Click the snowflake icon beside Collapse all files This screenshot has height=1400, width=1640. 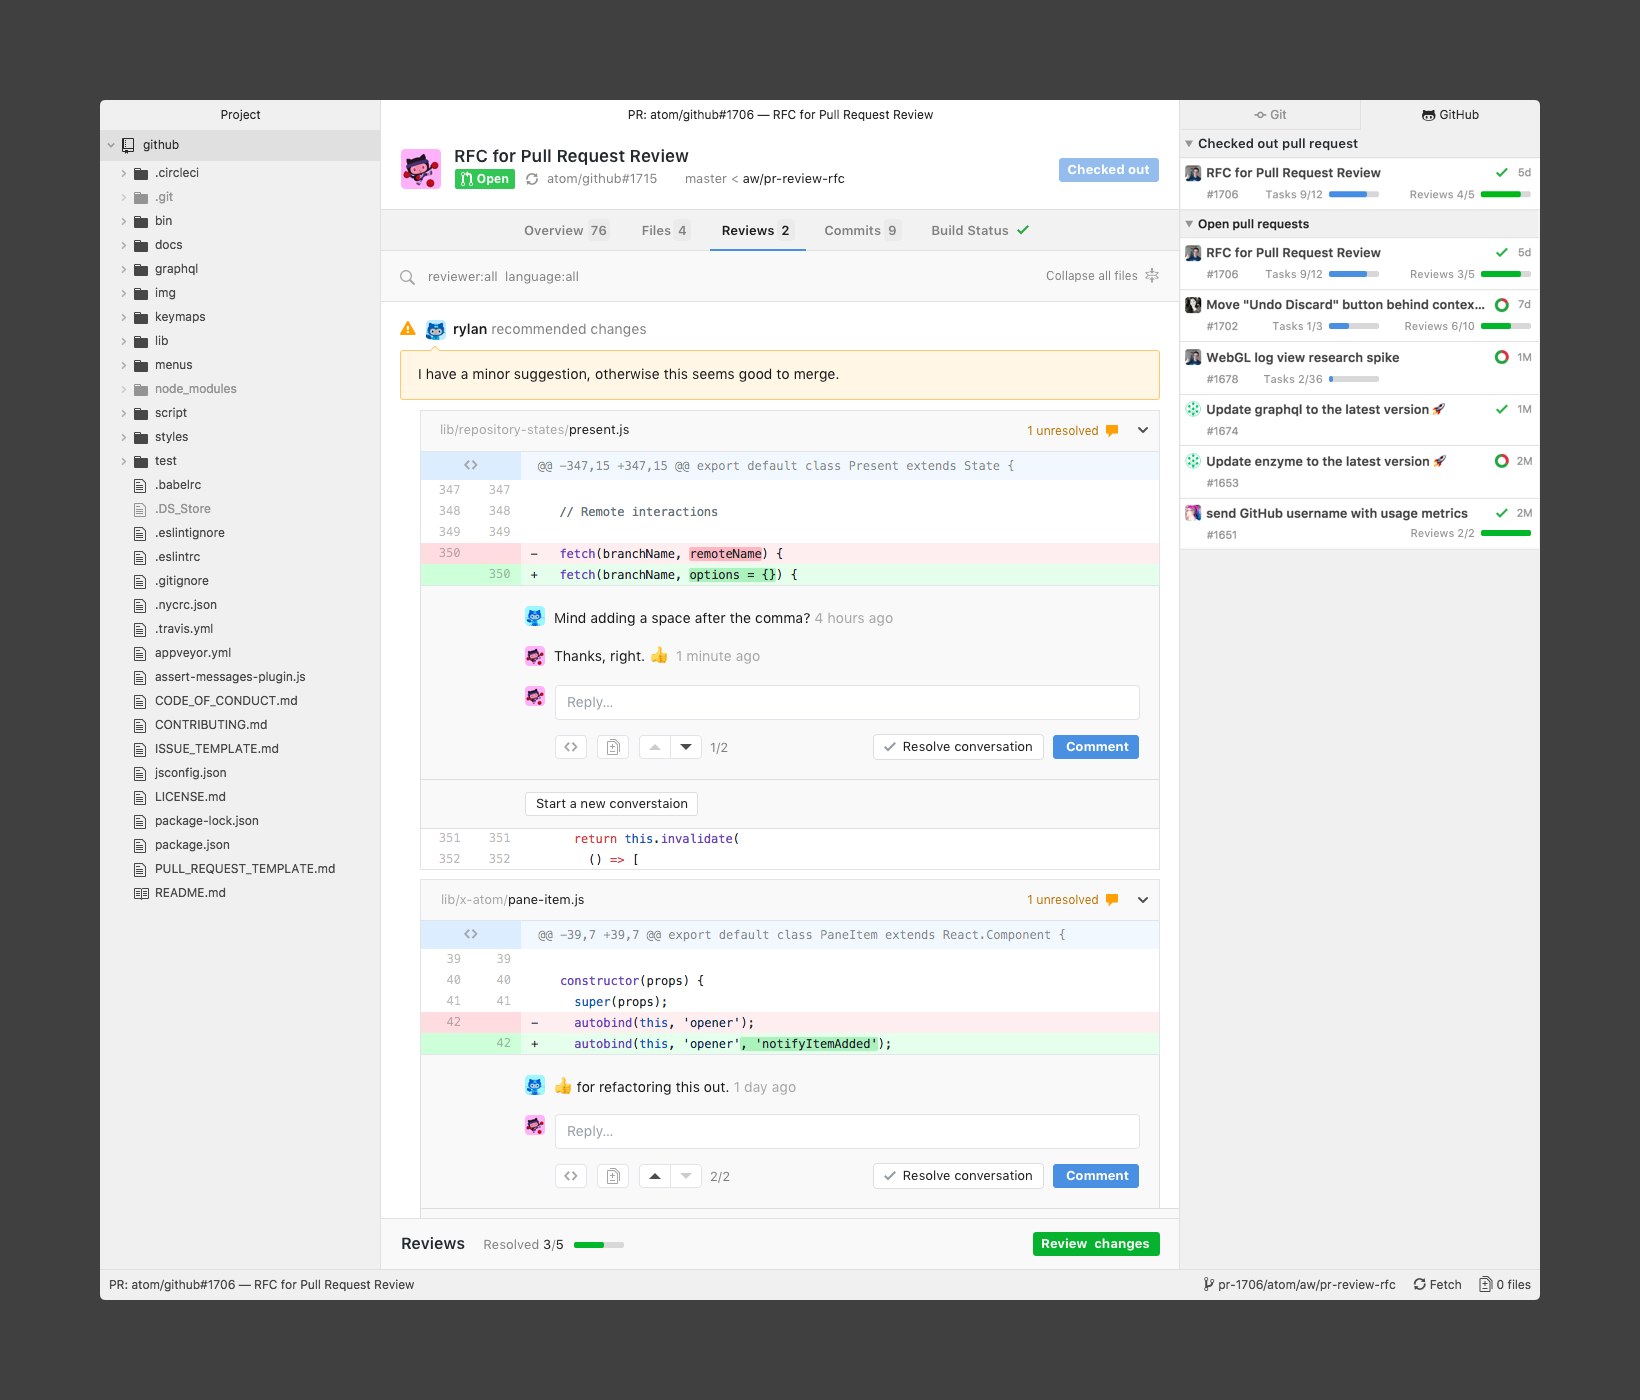pos(1152,275)
